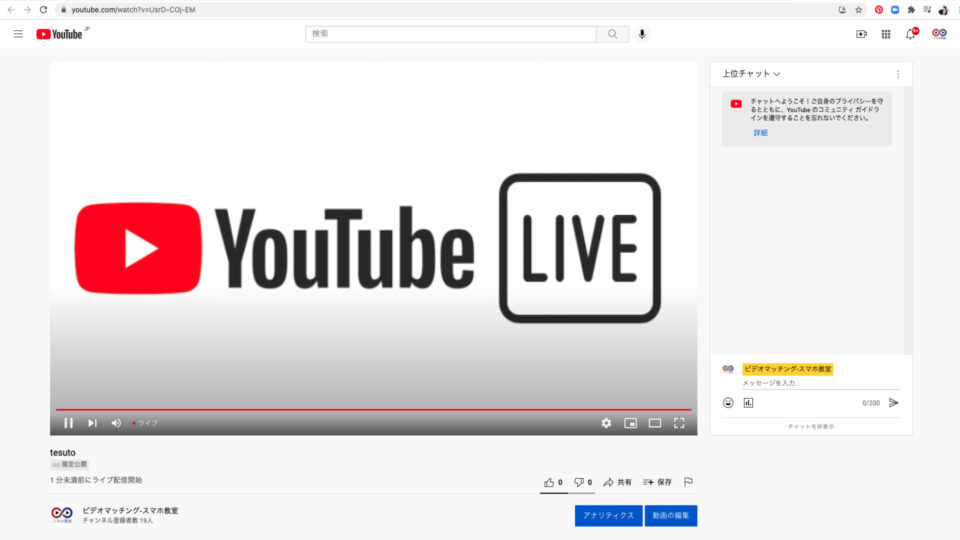Screen dimensions: 960x540
Task: Report the video with flag icon
Action: point(688,482)
